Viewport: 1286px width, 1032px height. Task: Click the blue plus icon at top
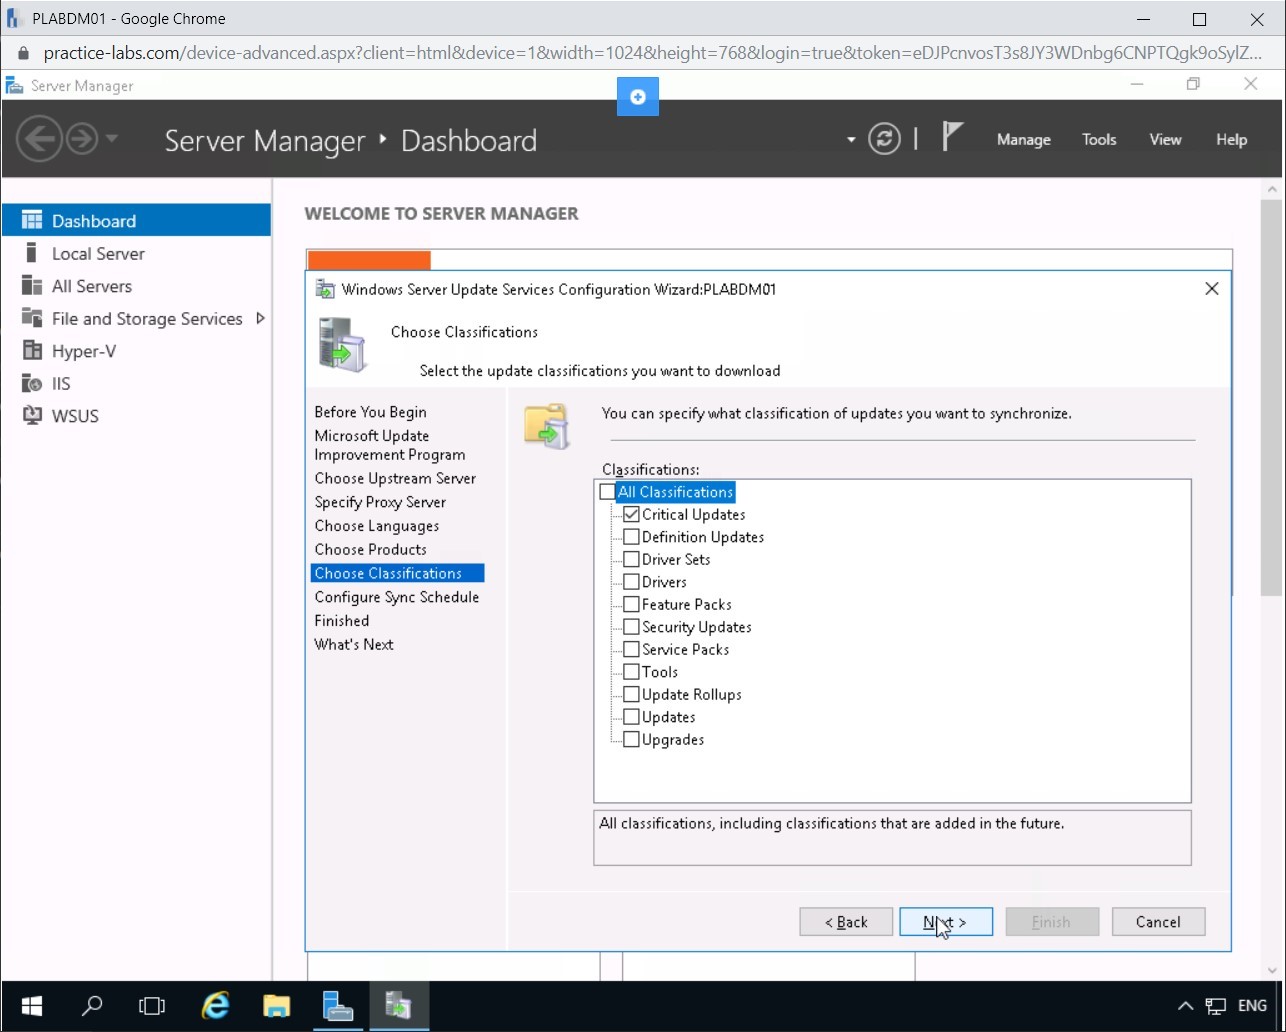coord(638,97)
